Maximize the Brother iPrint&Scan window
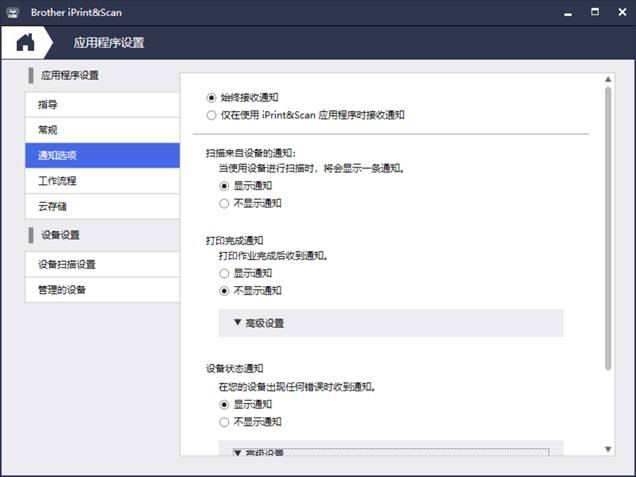Viewport: 636px width, 477px height. click(x=594, y=11)
